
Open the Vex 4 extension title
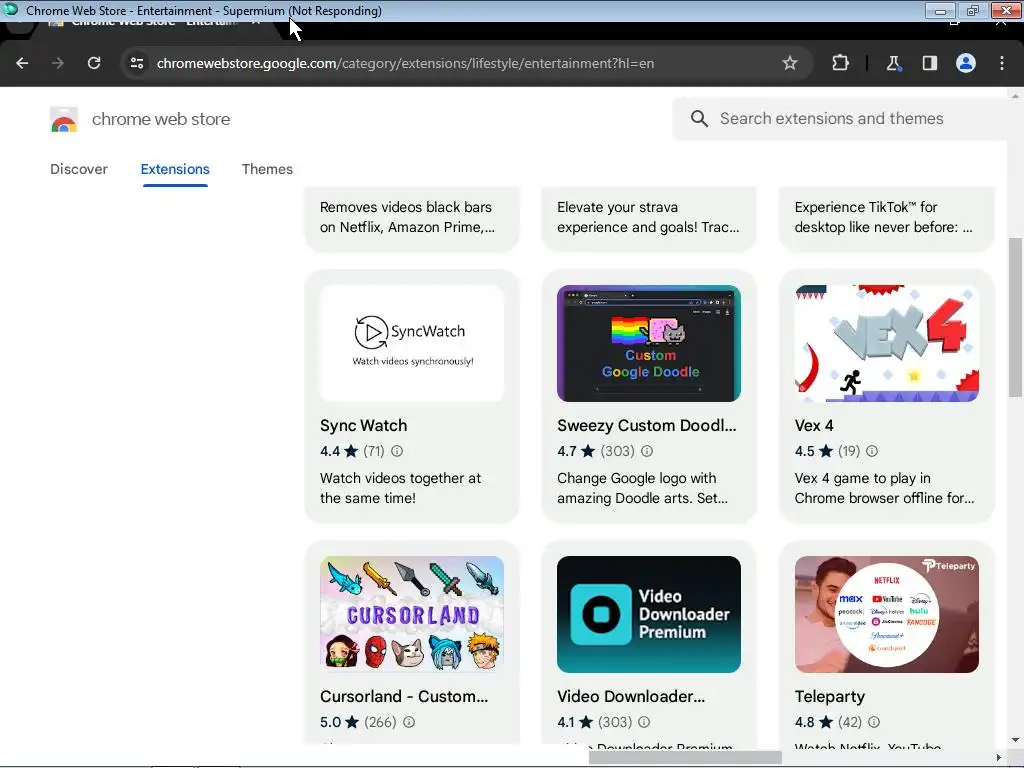click(x=814, y=426)
